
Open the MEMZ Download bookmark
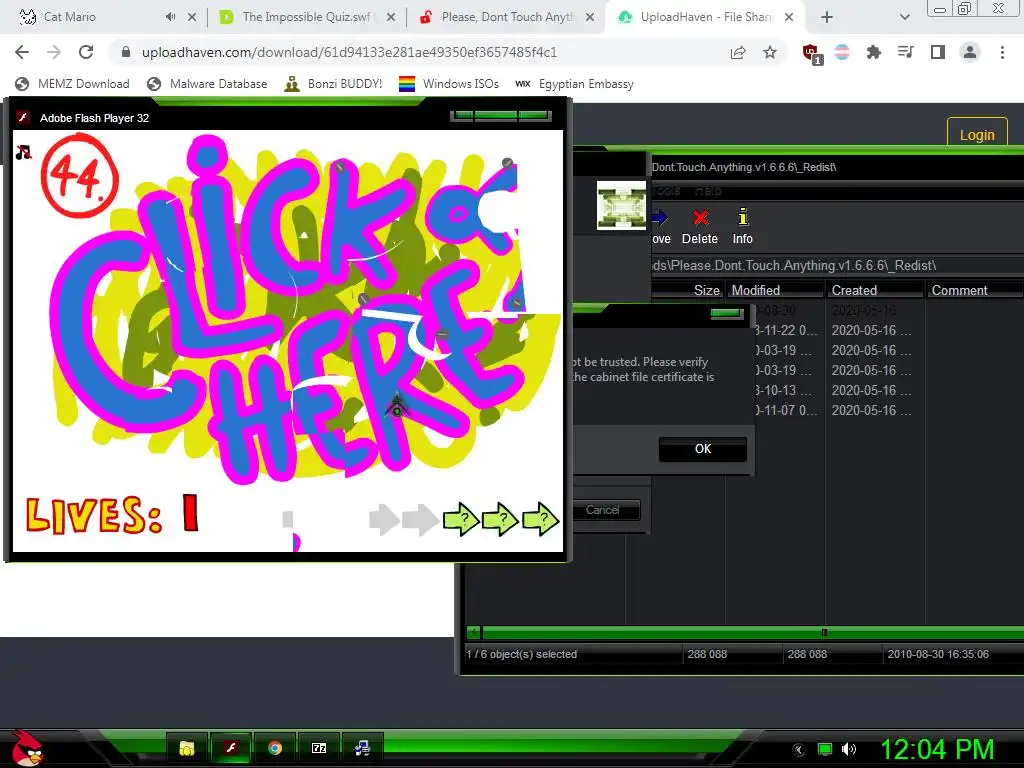click(72, 84)
